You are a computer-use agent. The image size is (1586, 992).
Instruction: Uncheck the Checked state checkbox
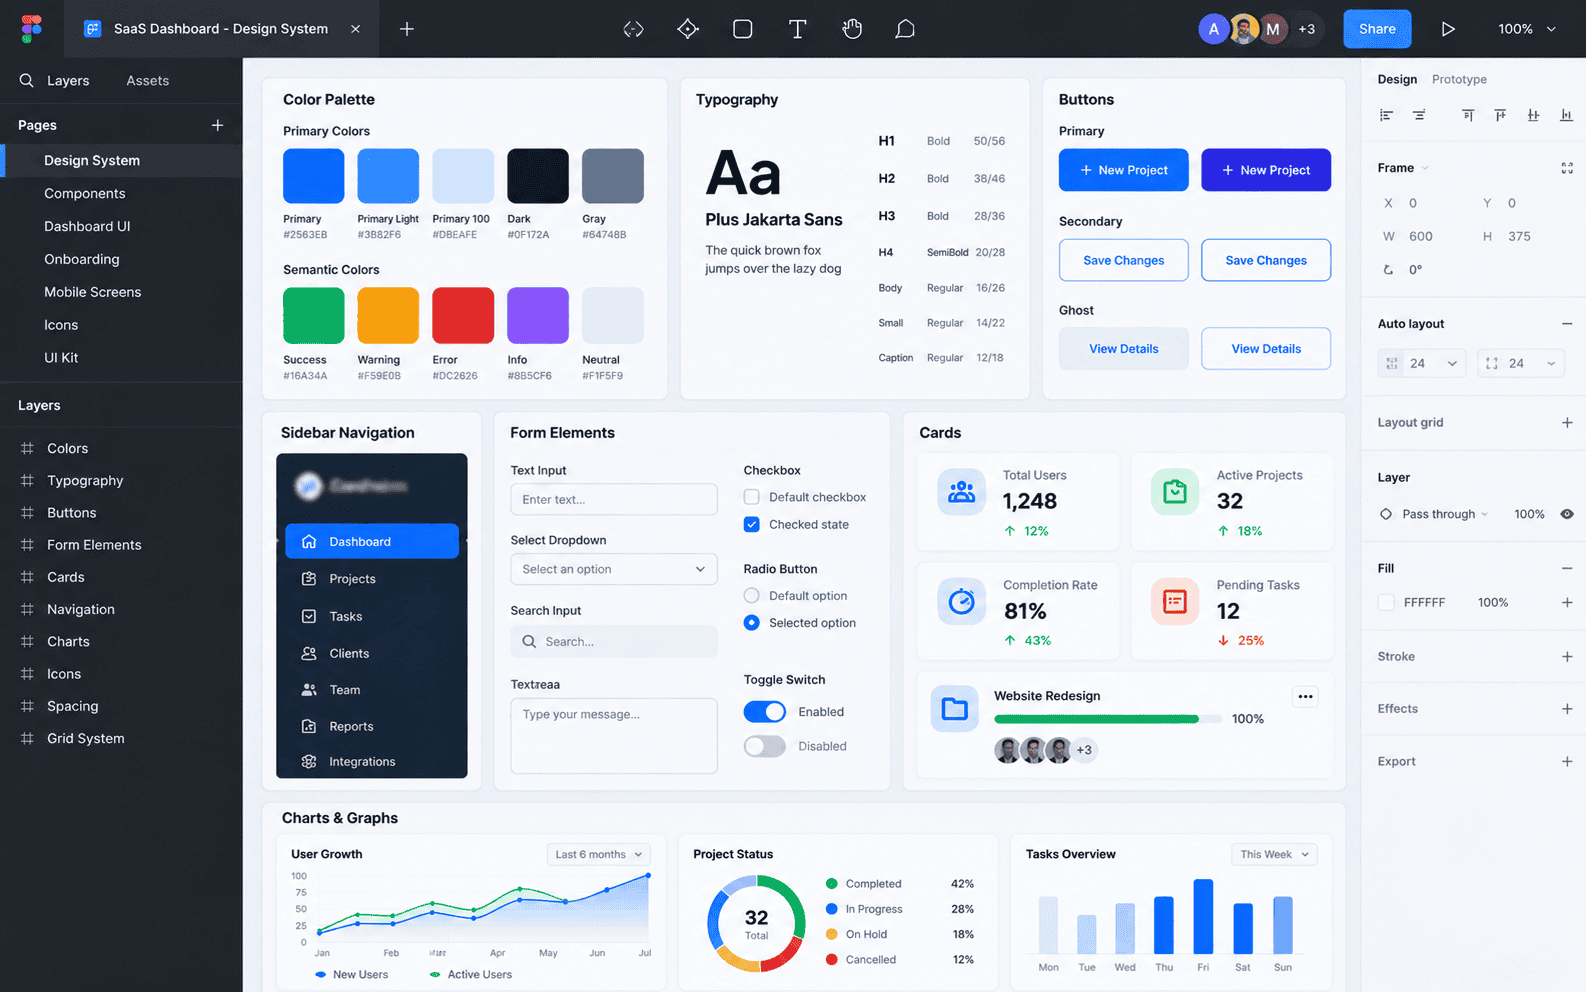pyautogui.click(x=752, y=524)
